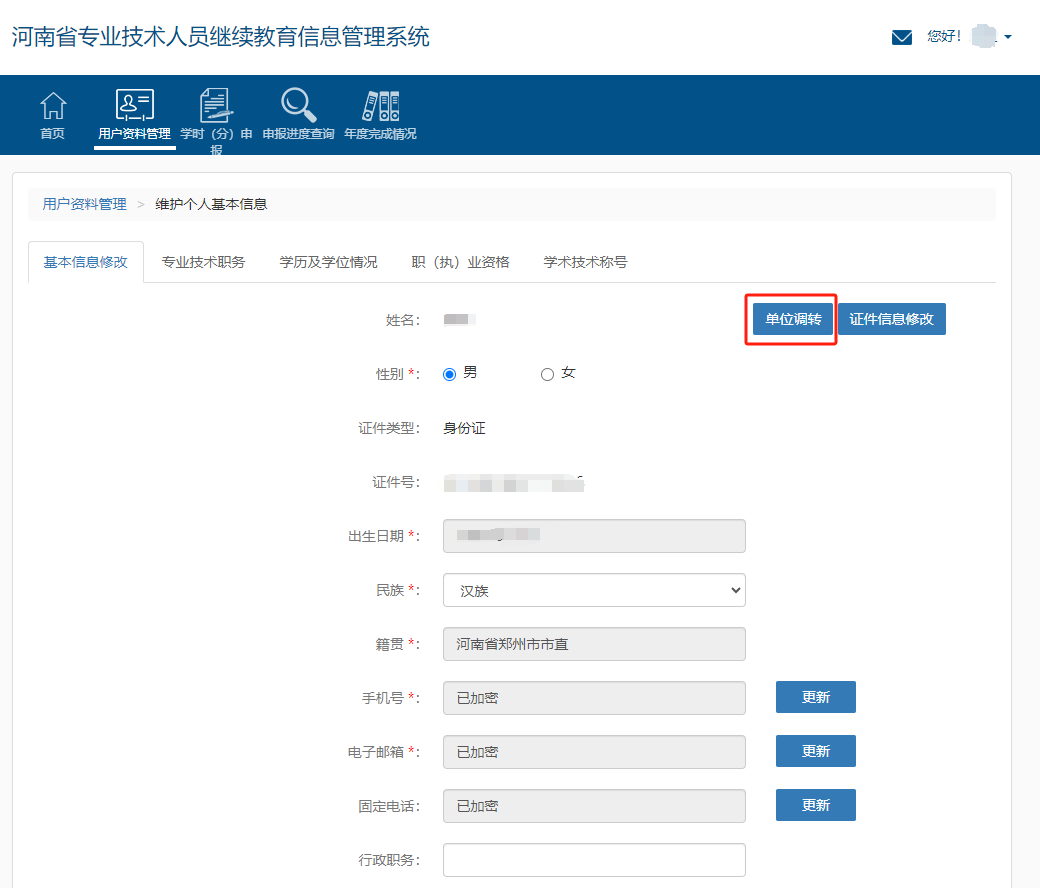Screen dimensions: 1040x888
Task: Click 用户资料管理 breadcrumb link
Action: [84, 204]
